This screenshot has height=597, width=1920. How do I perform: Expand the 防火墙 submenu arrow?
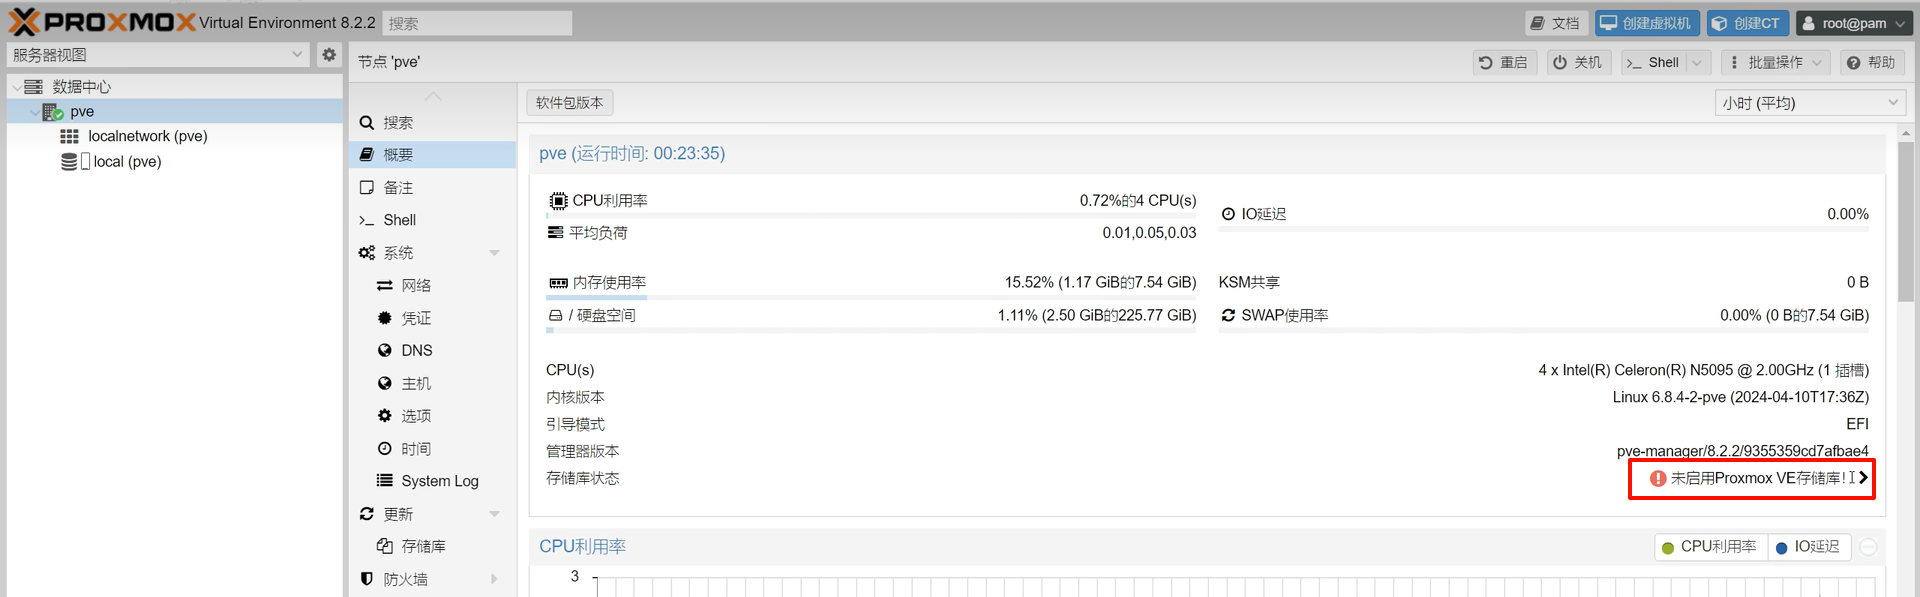pos(495,579)
